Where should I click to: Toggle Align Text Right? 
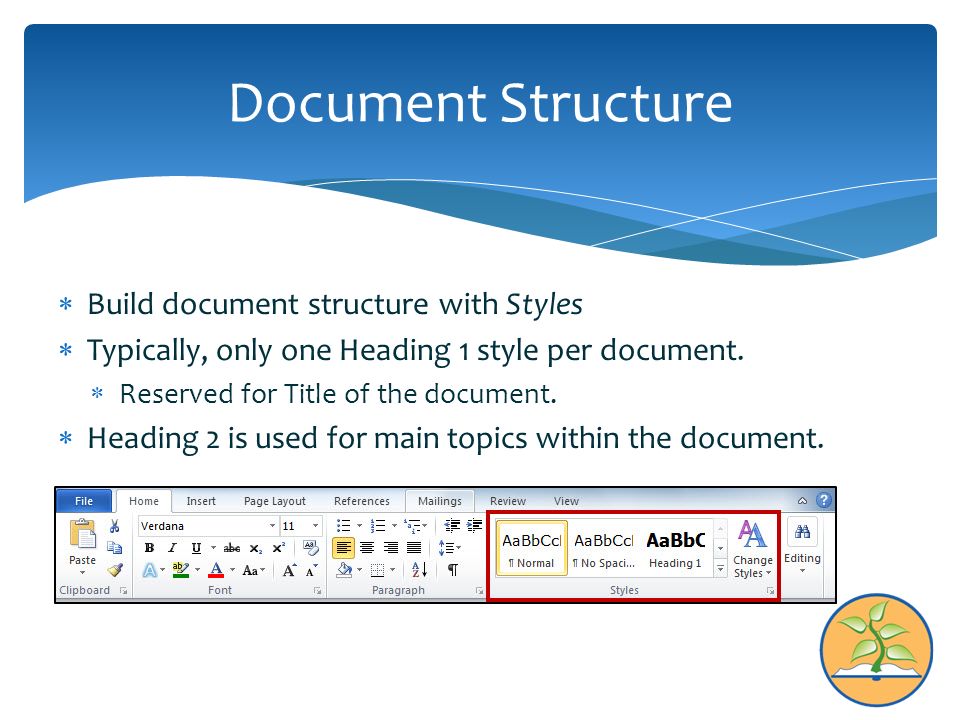click(391, 547)
